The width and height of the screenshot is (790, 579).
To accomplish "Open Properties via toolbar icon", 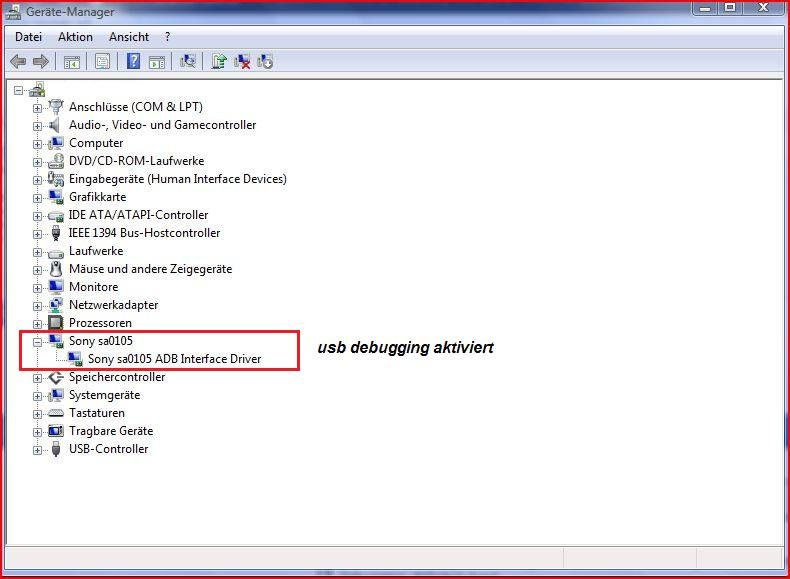I will point(102,62).
